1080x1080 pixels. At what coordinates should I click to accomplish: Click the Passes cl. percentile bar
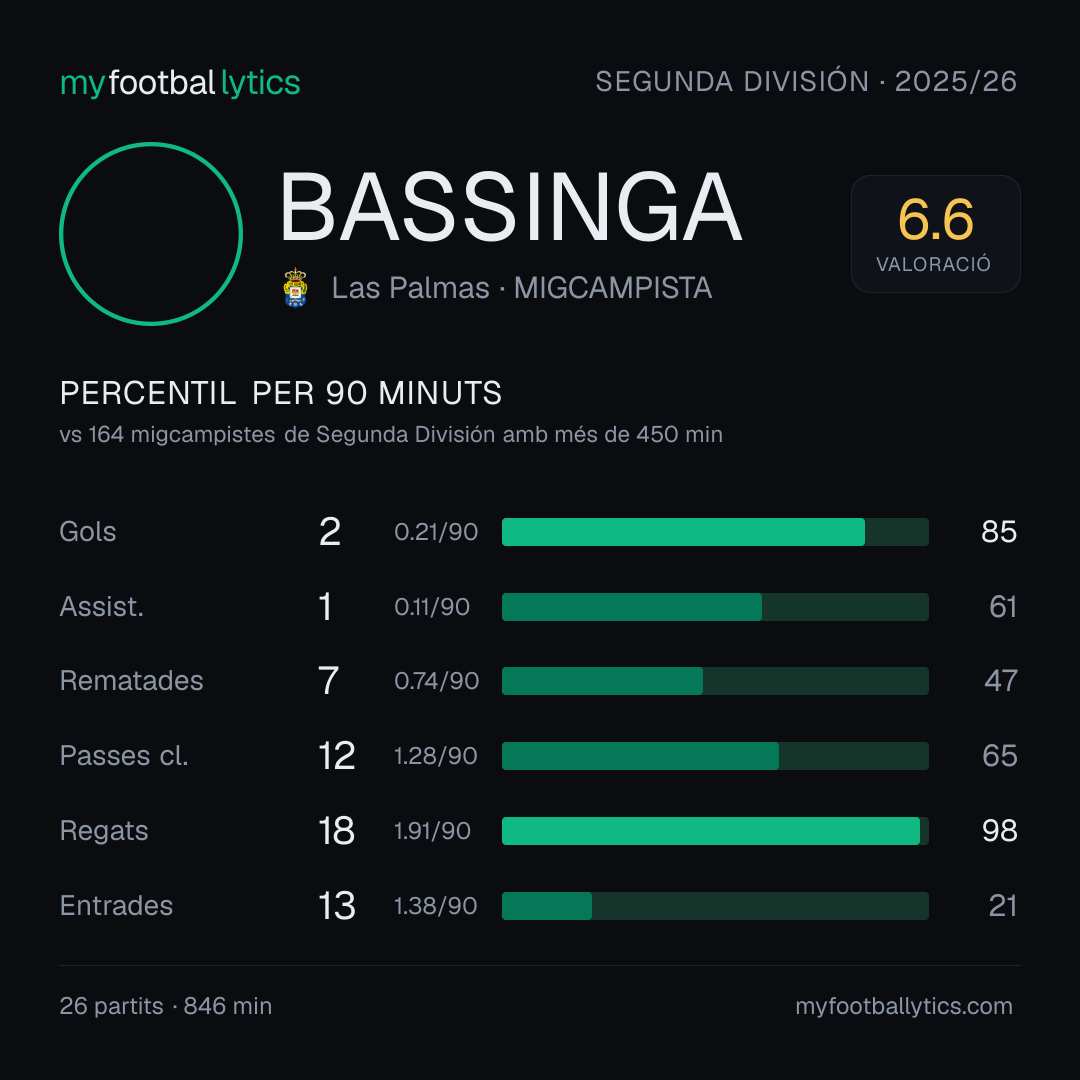point(715,756)
